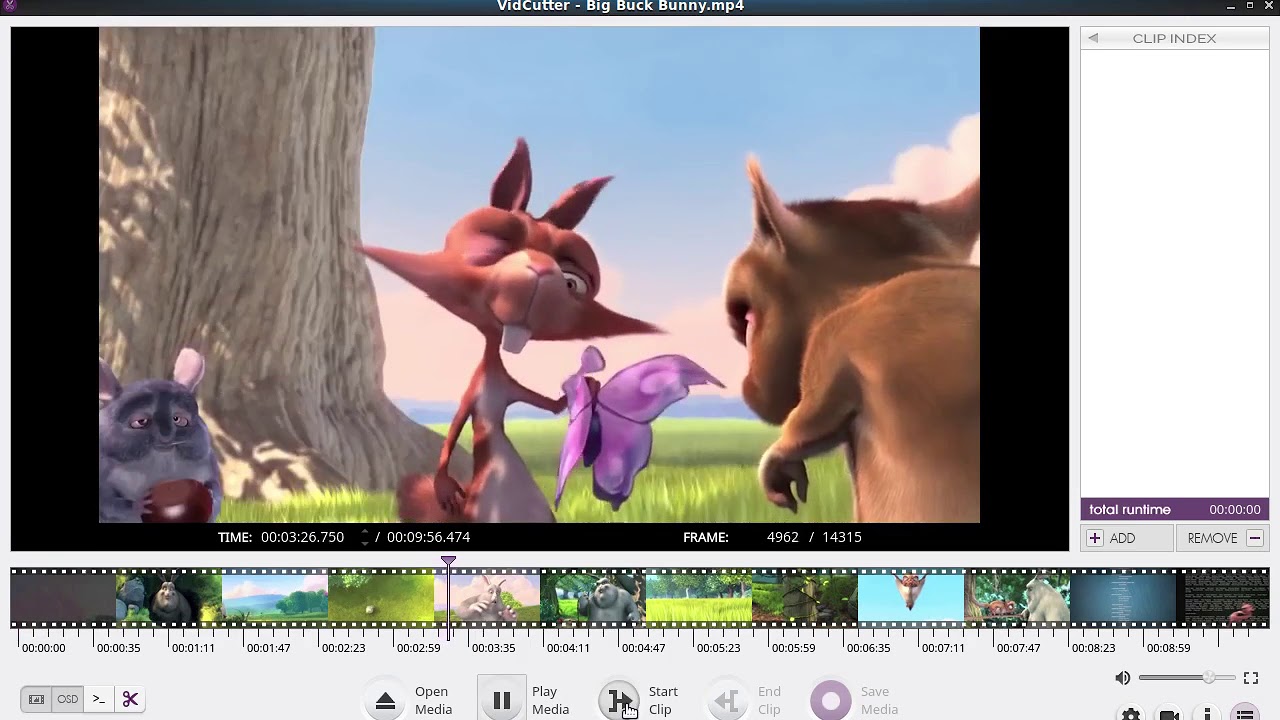
Task: Pause playback using the Play Media button
Action: pos(502,700)
